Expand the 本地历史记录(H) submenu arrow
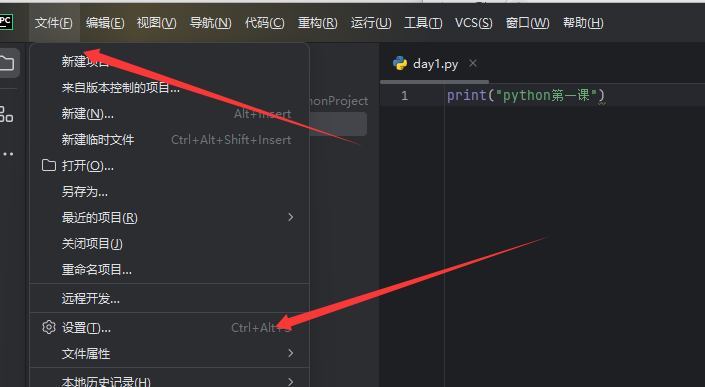The width and height of the screenshot is (705, 387). (x=290, y=382)
